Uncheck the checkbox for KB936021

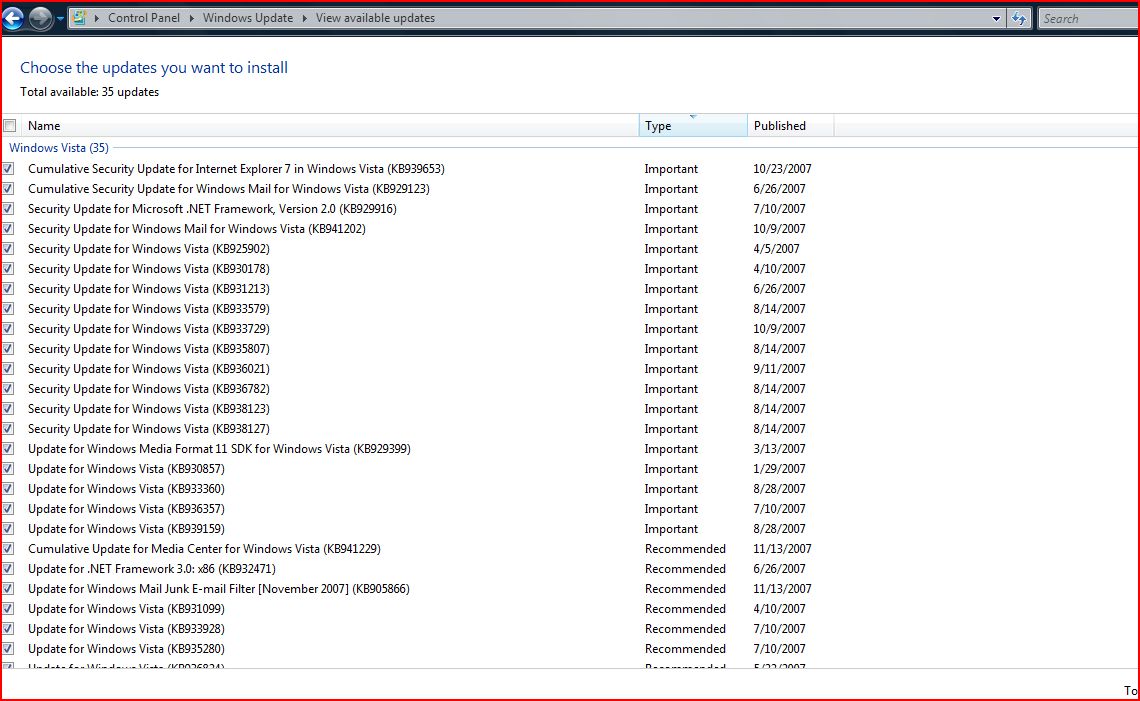point(8,369)
